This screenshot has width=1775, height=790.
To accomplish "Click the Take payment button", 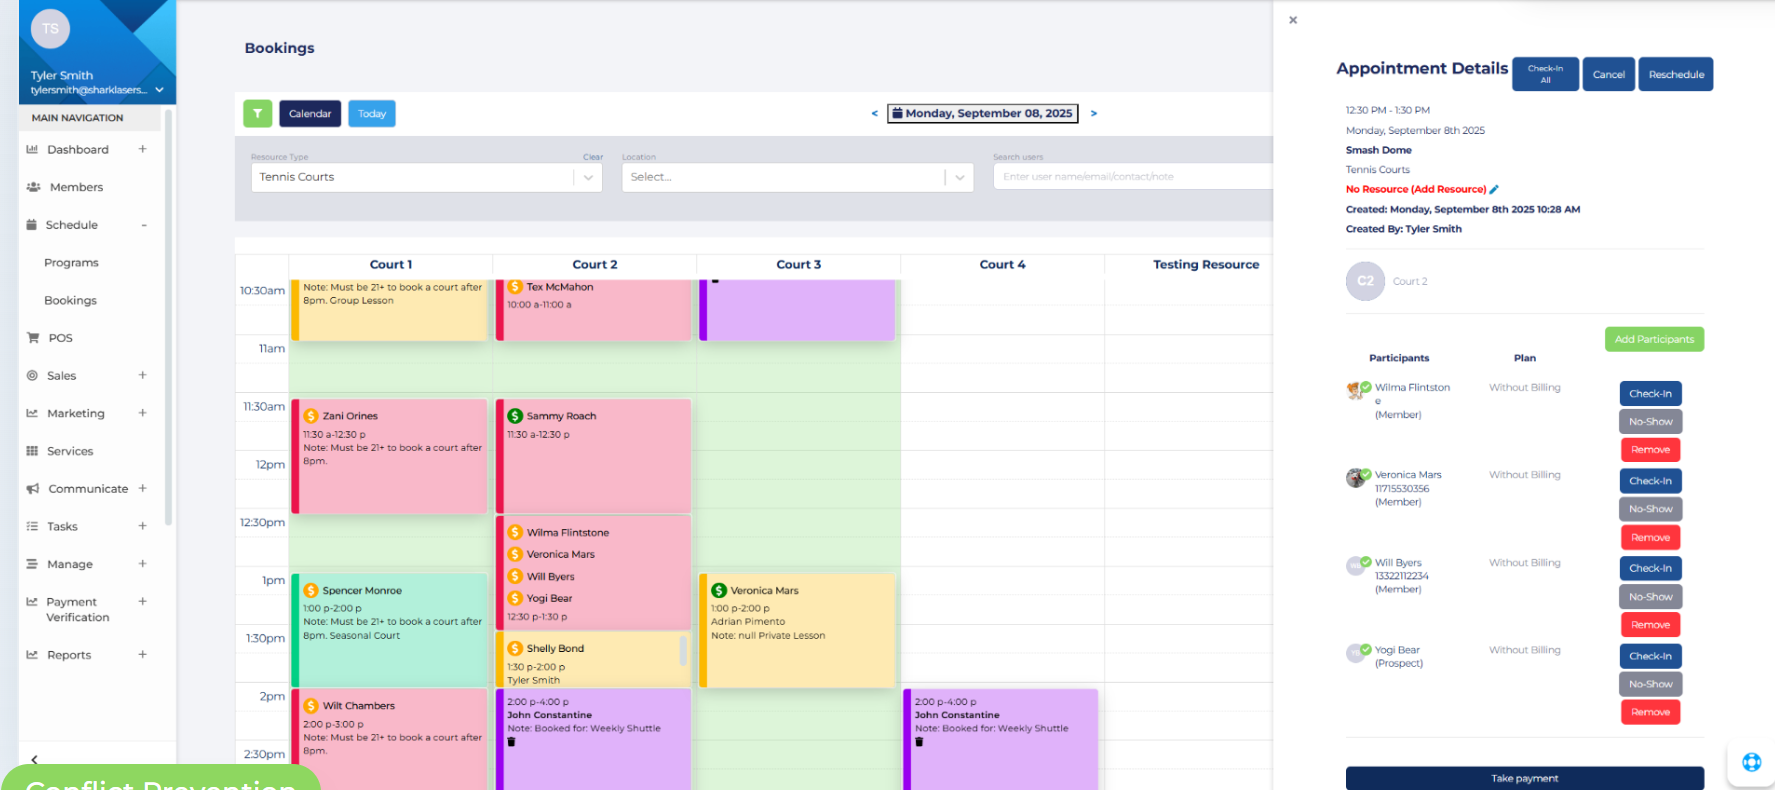I will (x=1524, y=778).
